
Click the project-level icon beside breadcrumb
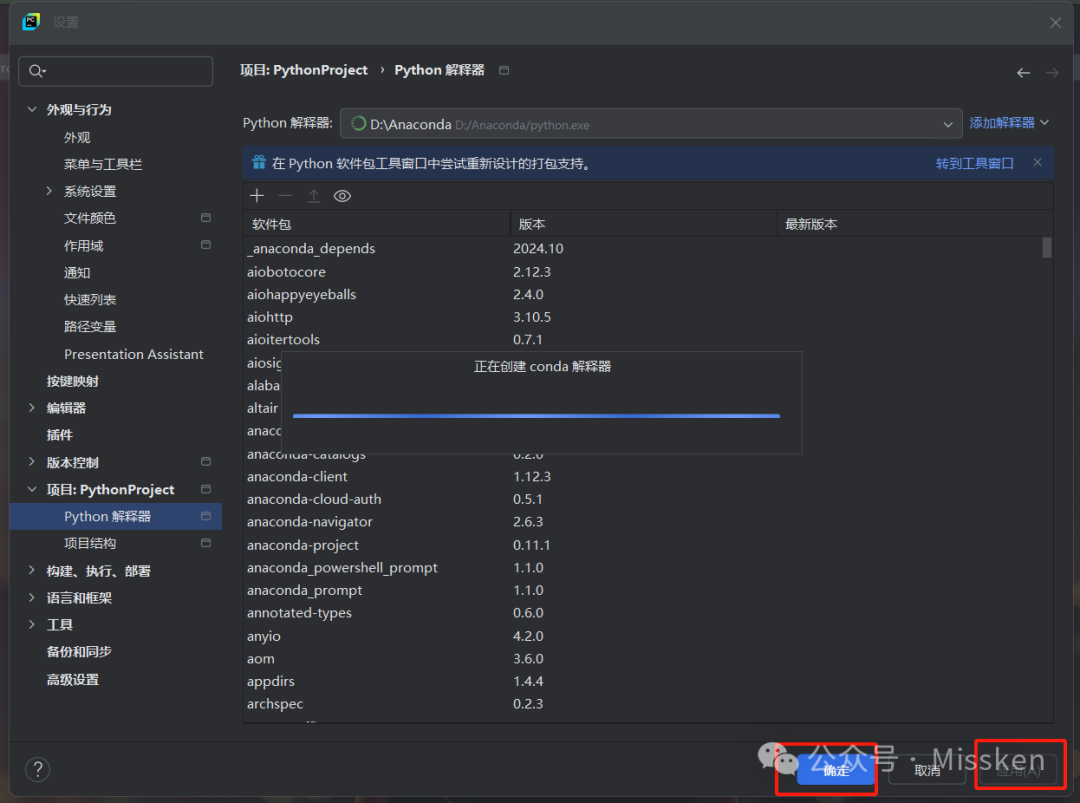click(504, 70)
